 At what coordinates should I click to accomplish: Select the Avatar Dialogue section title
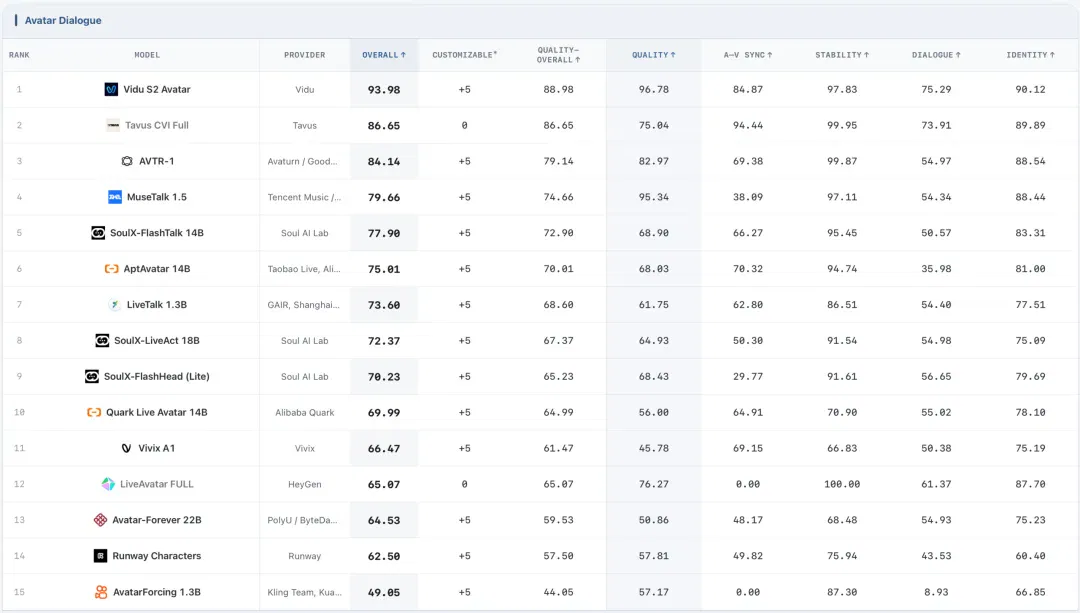click(63, 21)
